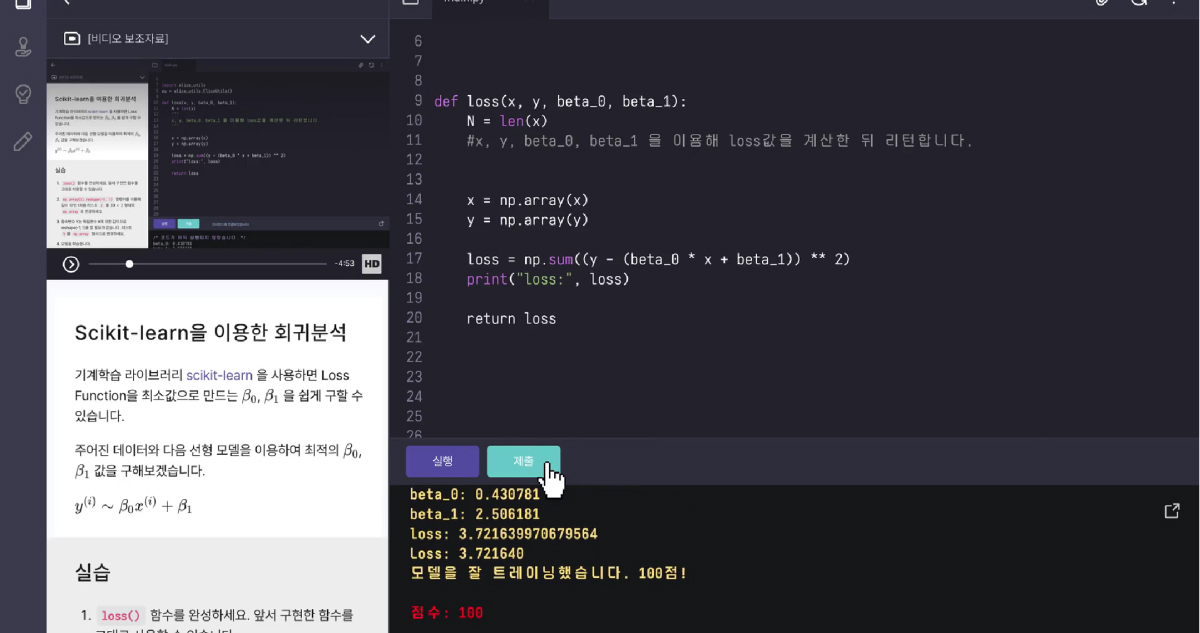Click 'Loss: 3.721640' output line
Viewport: 1200px width, 633px height.
pos(467,553)
